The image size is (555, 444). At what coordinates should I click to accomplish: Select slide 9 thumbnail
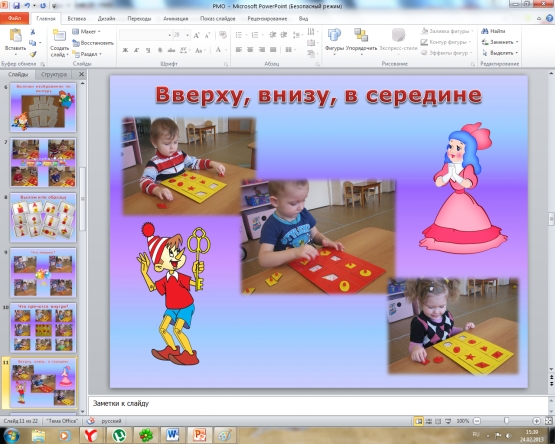[43, 272]
